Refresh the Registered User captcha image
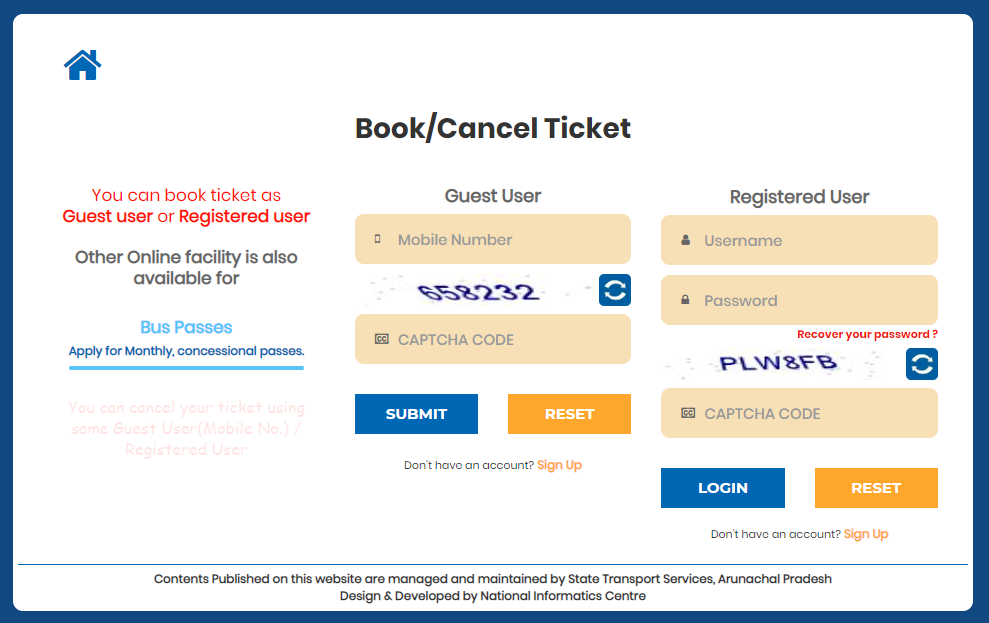This screenshot has width=989, height=623. click(x=922, y=364)
